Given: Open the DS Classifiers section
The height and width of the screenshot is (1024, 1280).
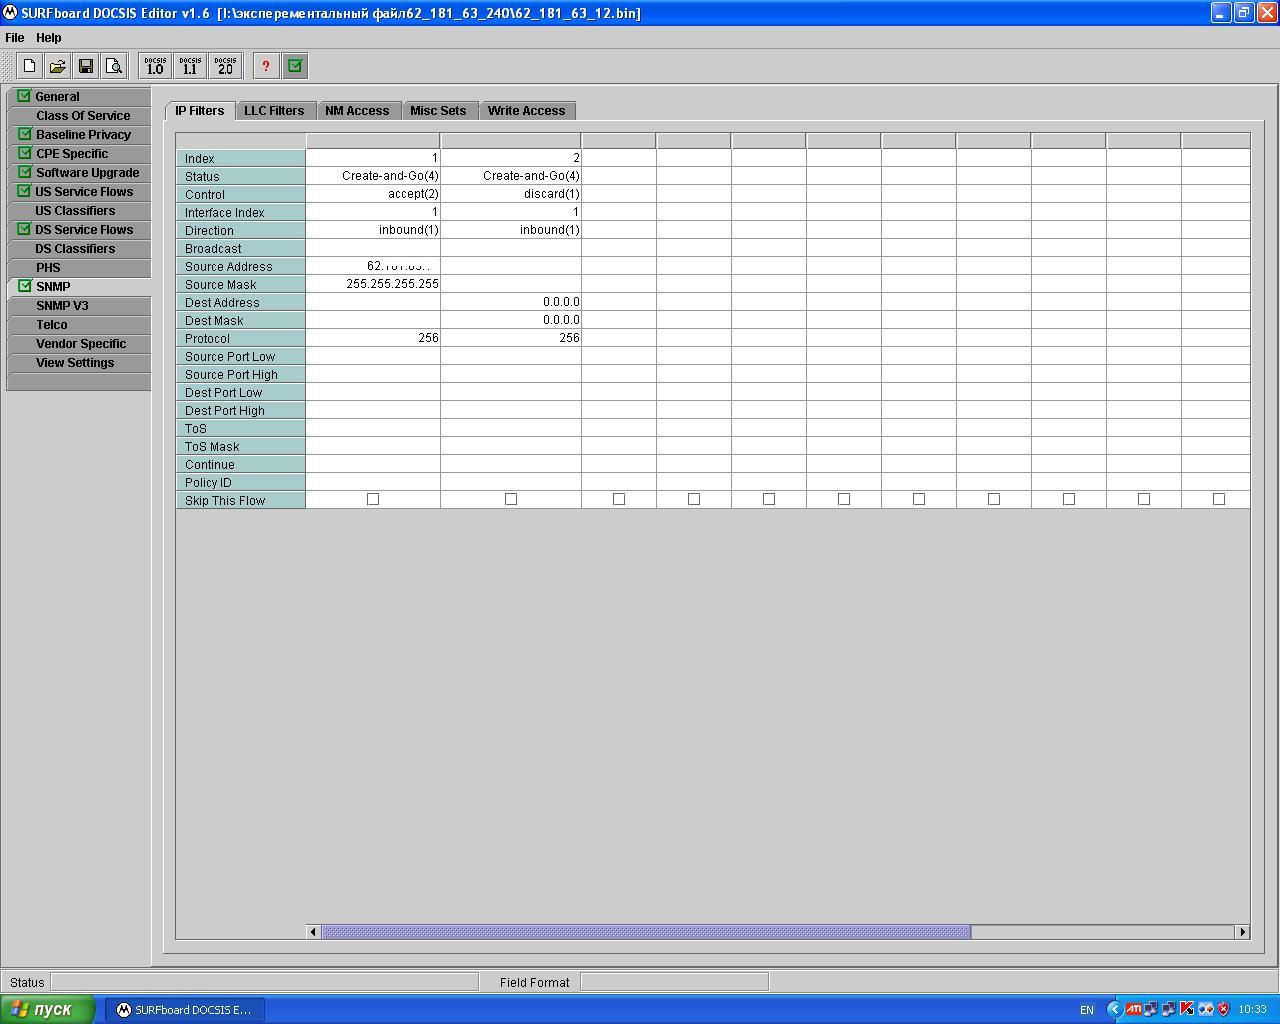Looking at the screenshot, I should [79, 249].
